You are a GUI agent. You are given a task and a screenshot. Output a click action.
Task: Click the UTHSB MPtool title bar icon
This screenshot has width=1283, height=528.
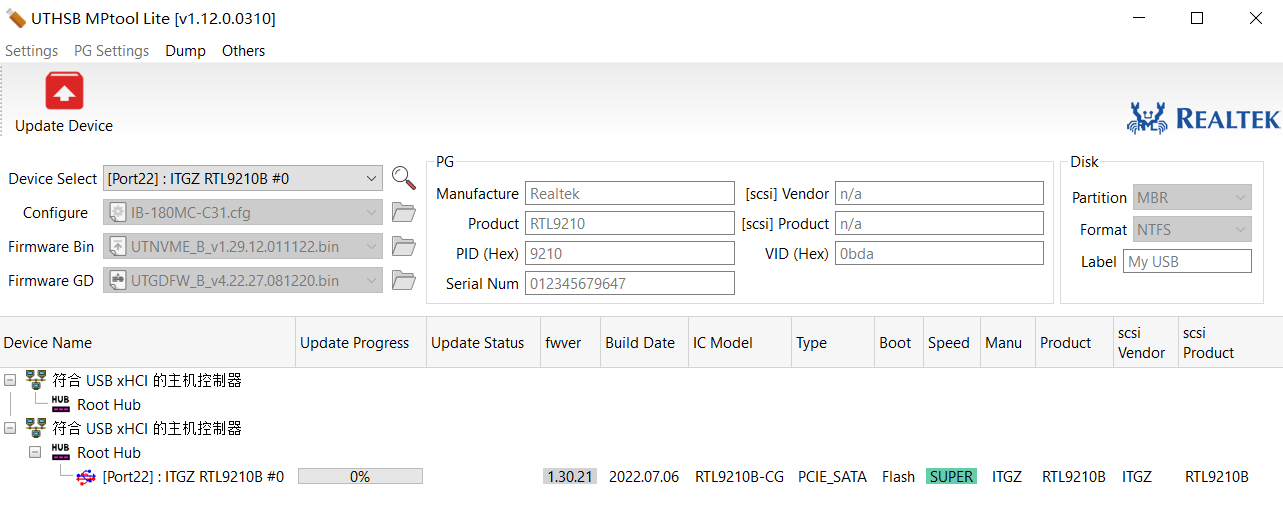tap(16, 18)
